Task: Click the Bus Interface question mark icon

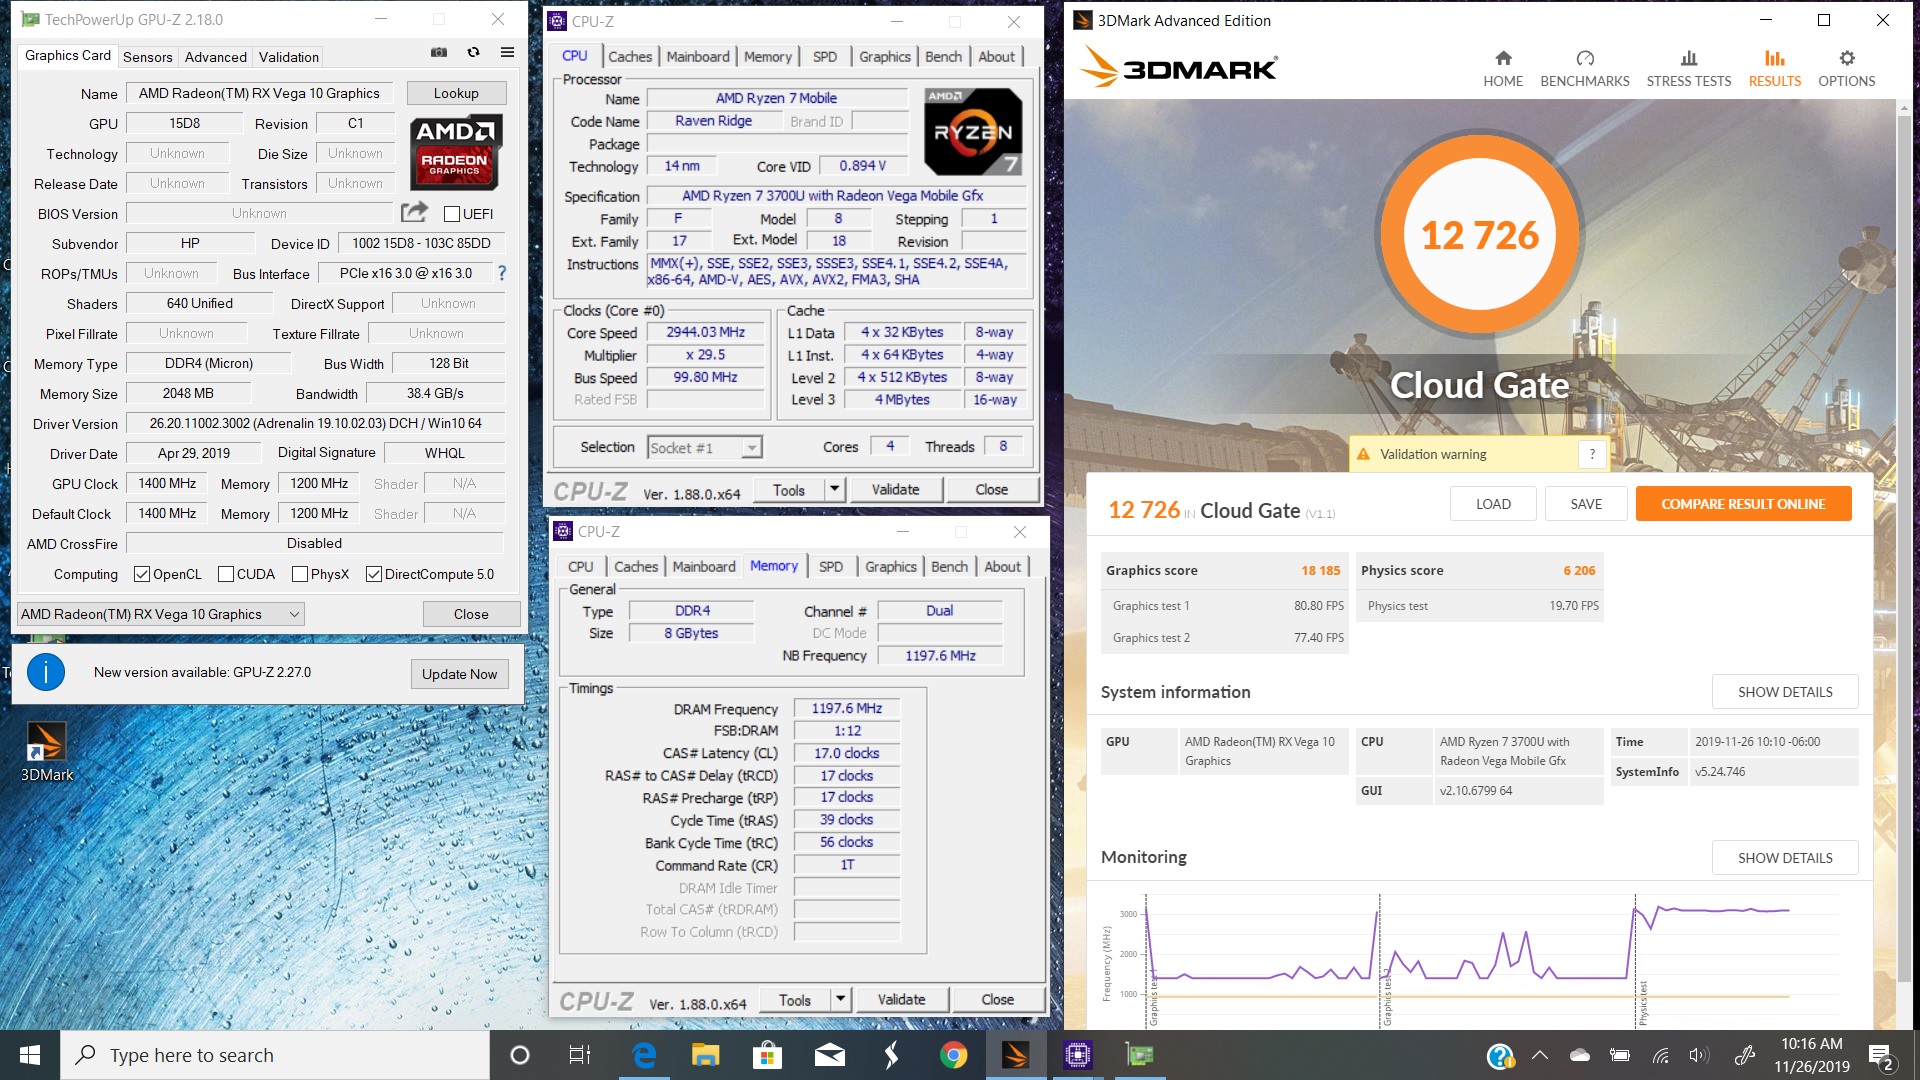Action: coord(502,273)
